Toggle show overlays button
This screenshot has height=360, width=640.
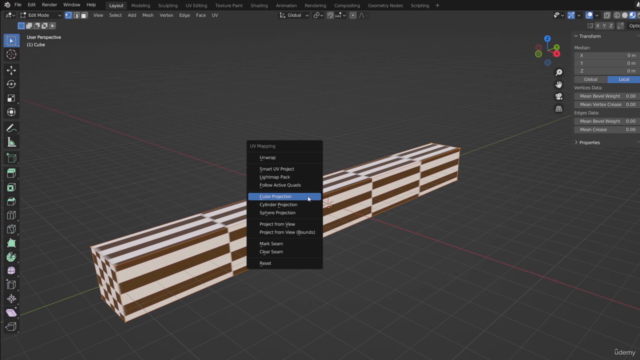pyautogui.click(x=589, y=15)
